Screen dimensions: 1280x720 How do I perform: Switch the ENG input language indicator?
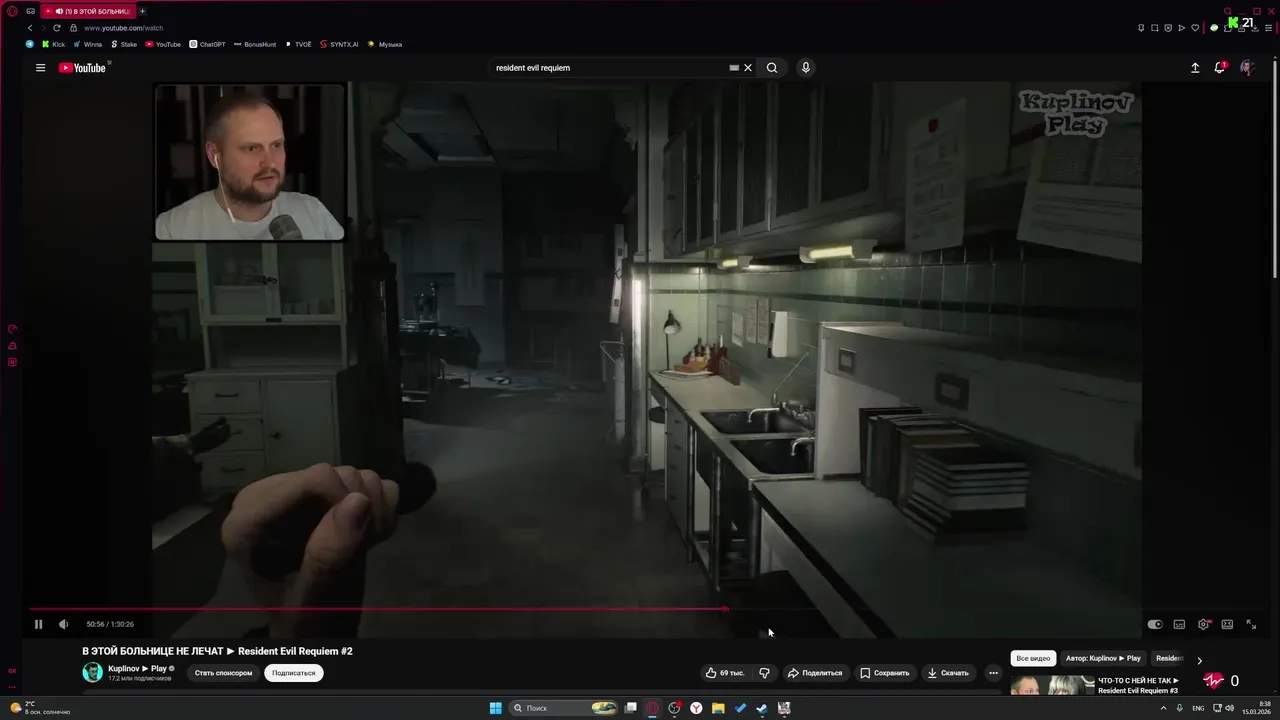point(1198,708)
